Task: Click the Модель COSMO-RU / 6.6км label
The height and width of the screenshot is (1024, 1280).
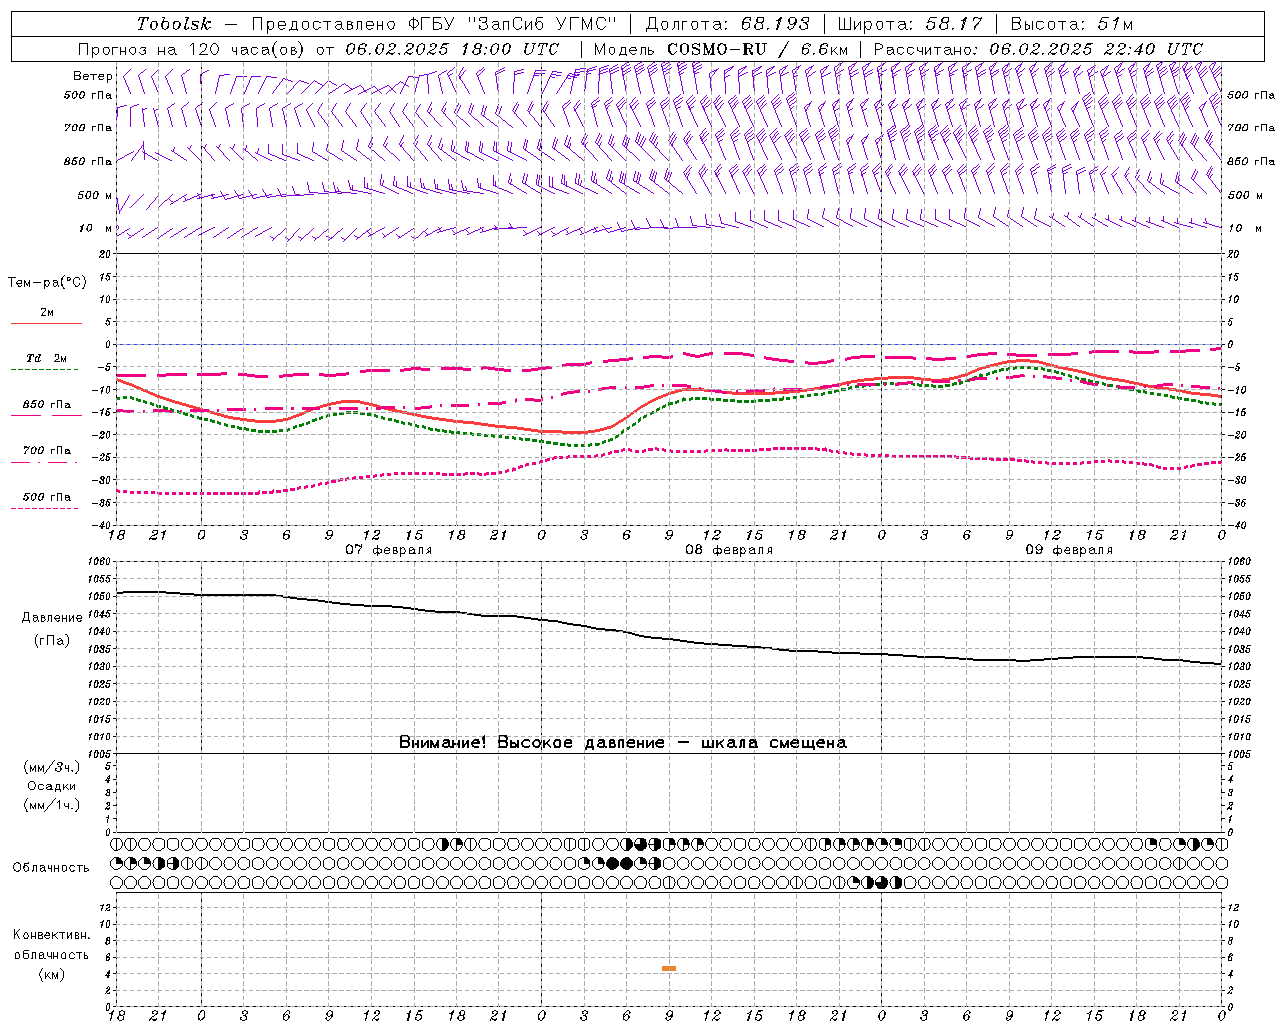Action: pyautogui.click(x=721, y=49)
